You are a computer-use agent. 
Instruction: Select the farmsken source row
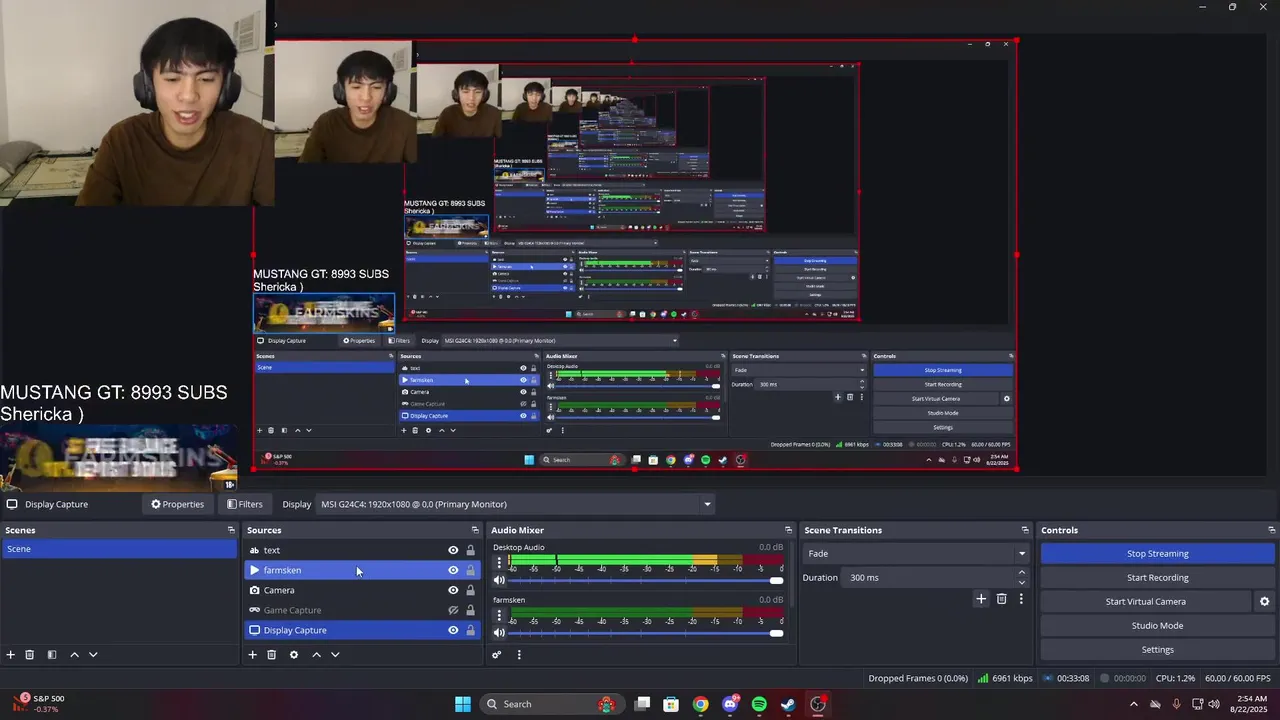pyautogui.click(x=363, y=570)
